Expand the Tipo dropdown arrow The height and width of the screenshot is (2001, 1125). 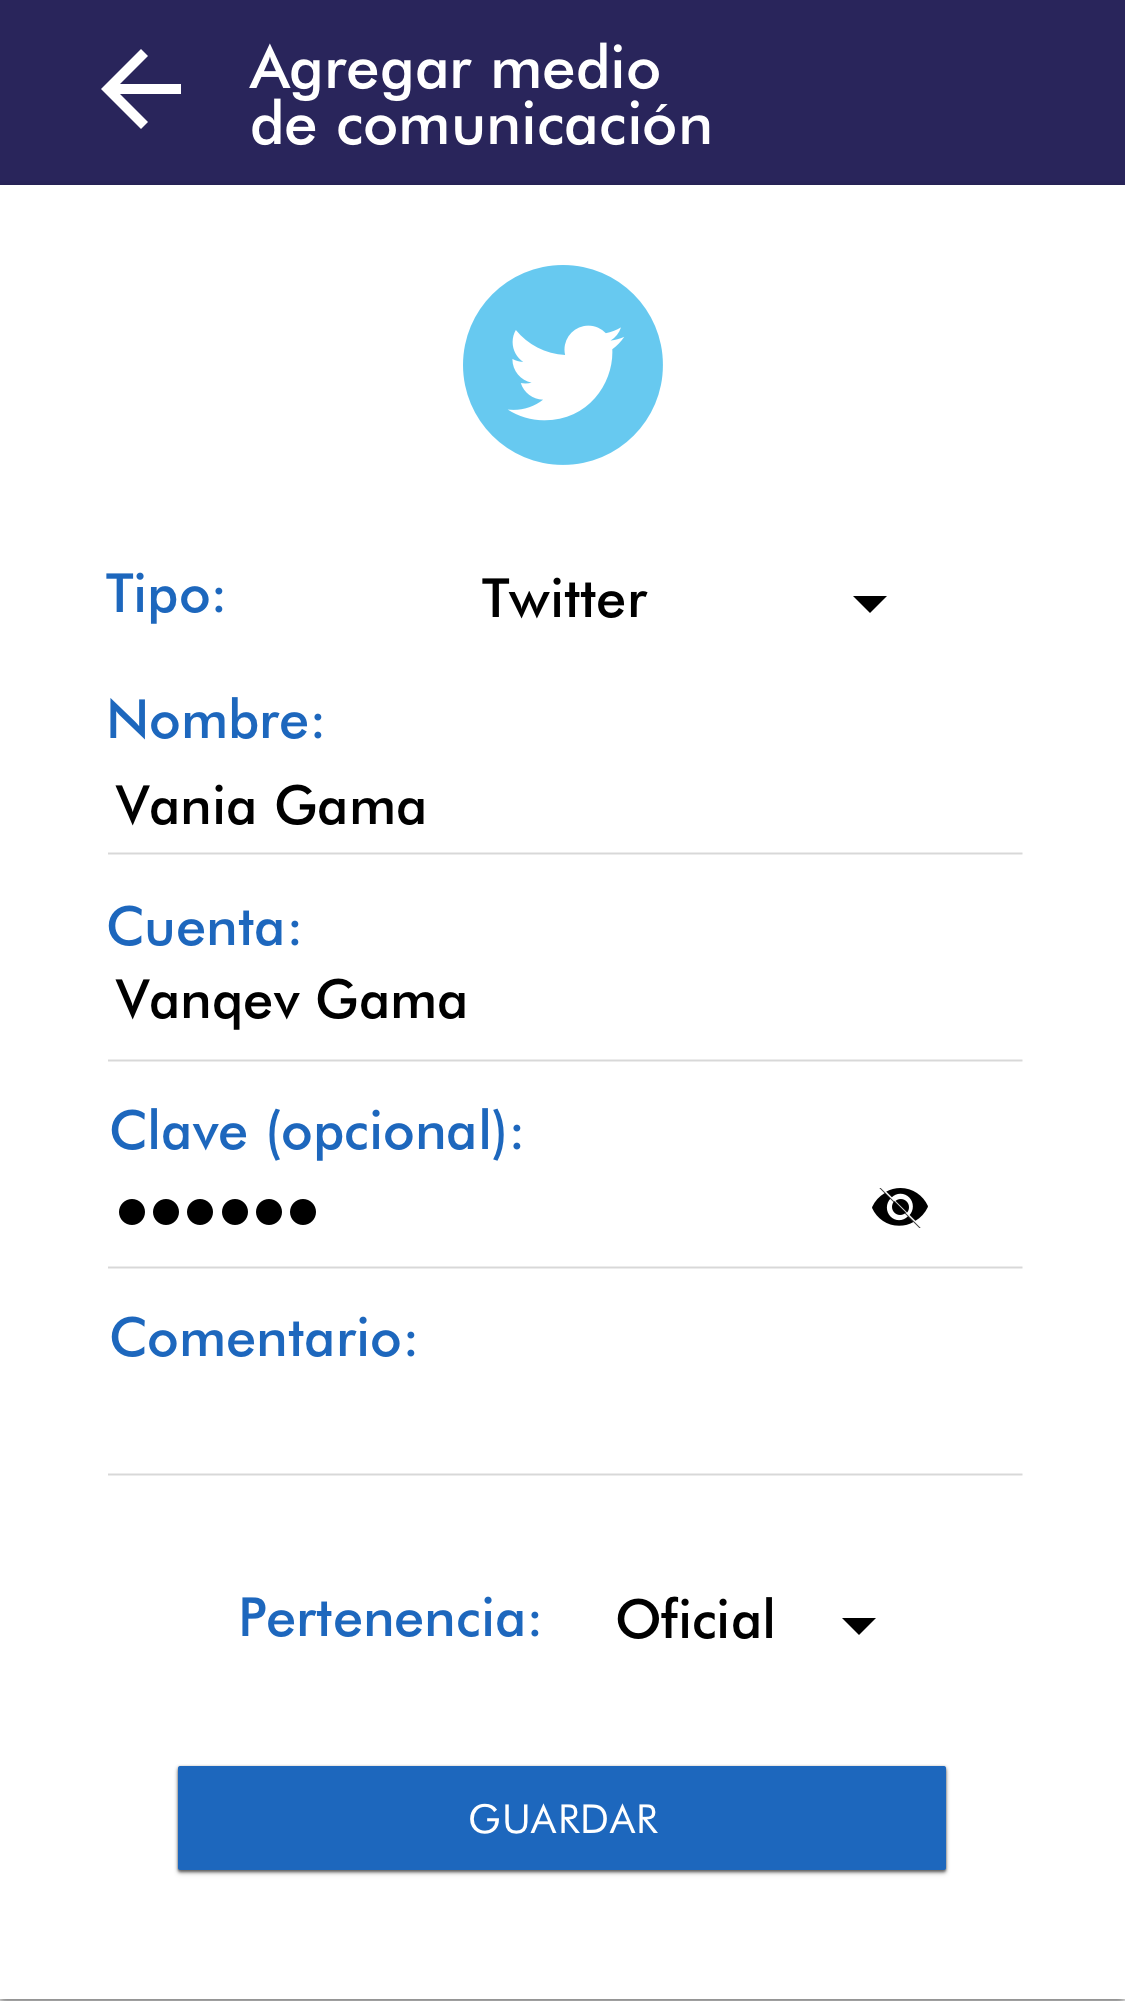click(869, 603)
